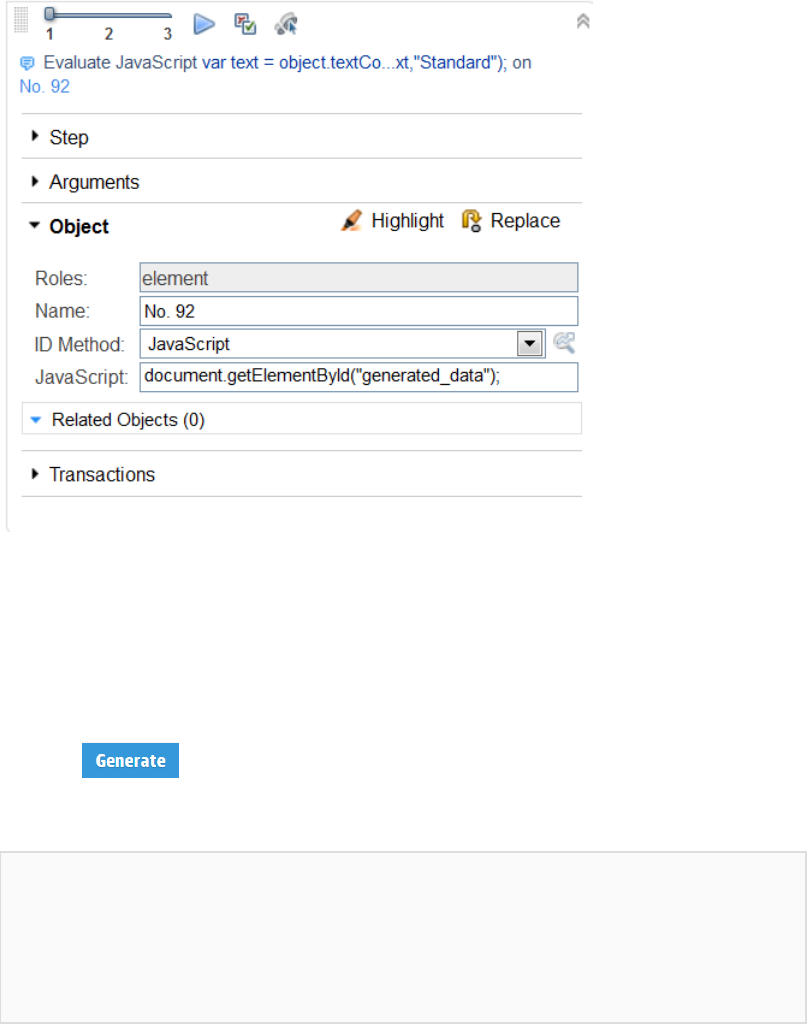
Task: Click the Highlight marker icon
Action: (351, 221)
